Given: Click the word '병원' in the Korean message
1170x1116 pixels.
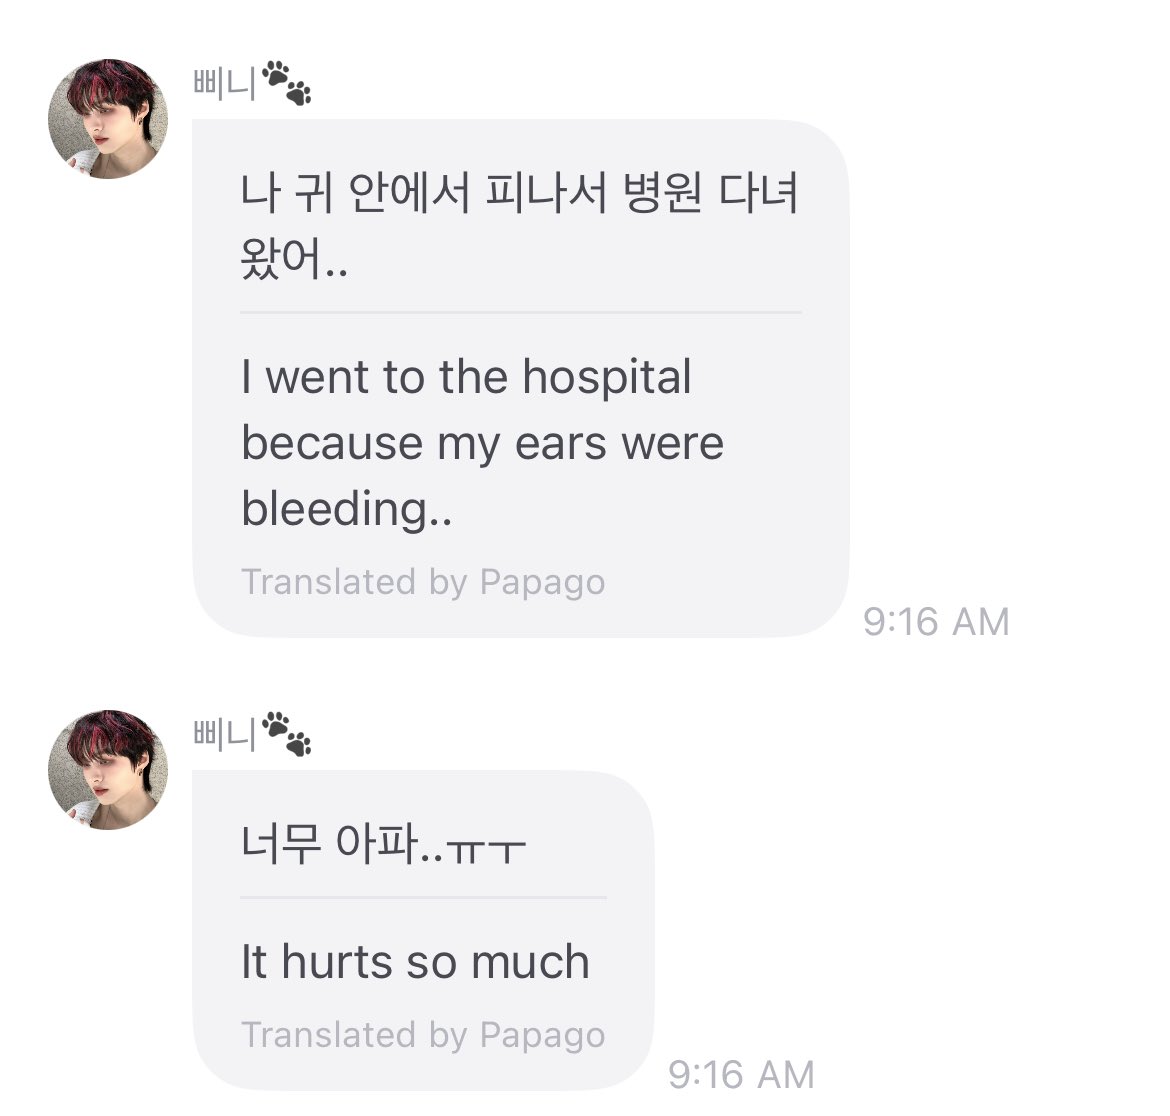Looking at the screenshot, I should pos(665,193).
